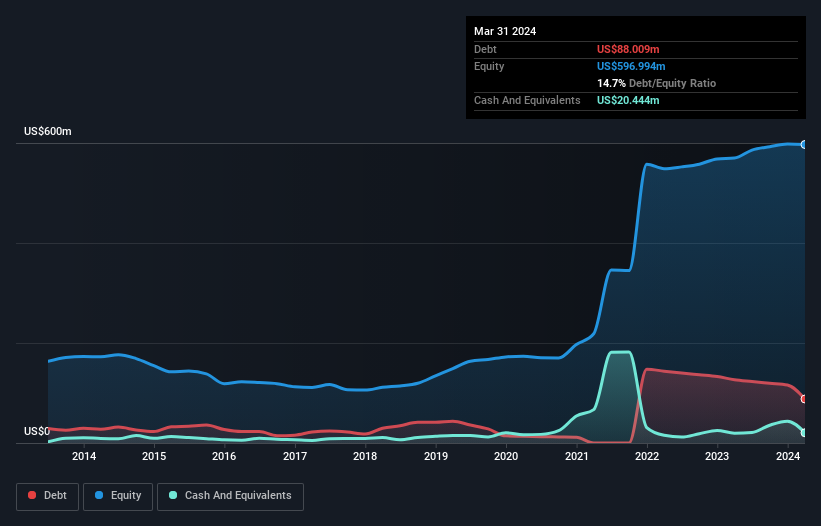
Task: Select the Equity endpoint marker at Mar 2024
Action: pos(804,144)
